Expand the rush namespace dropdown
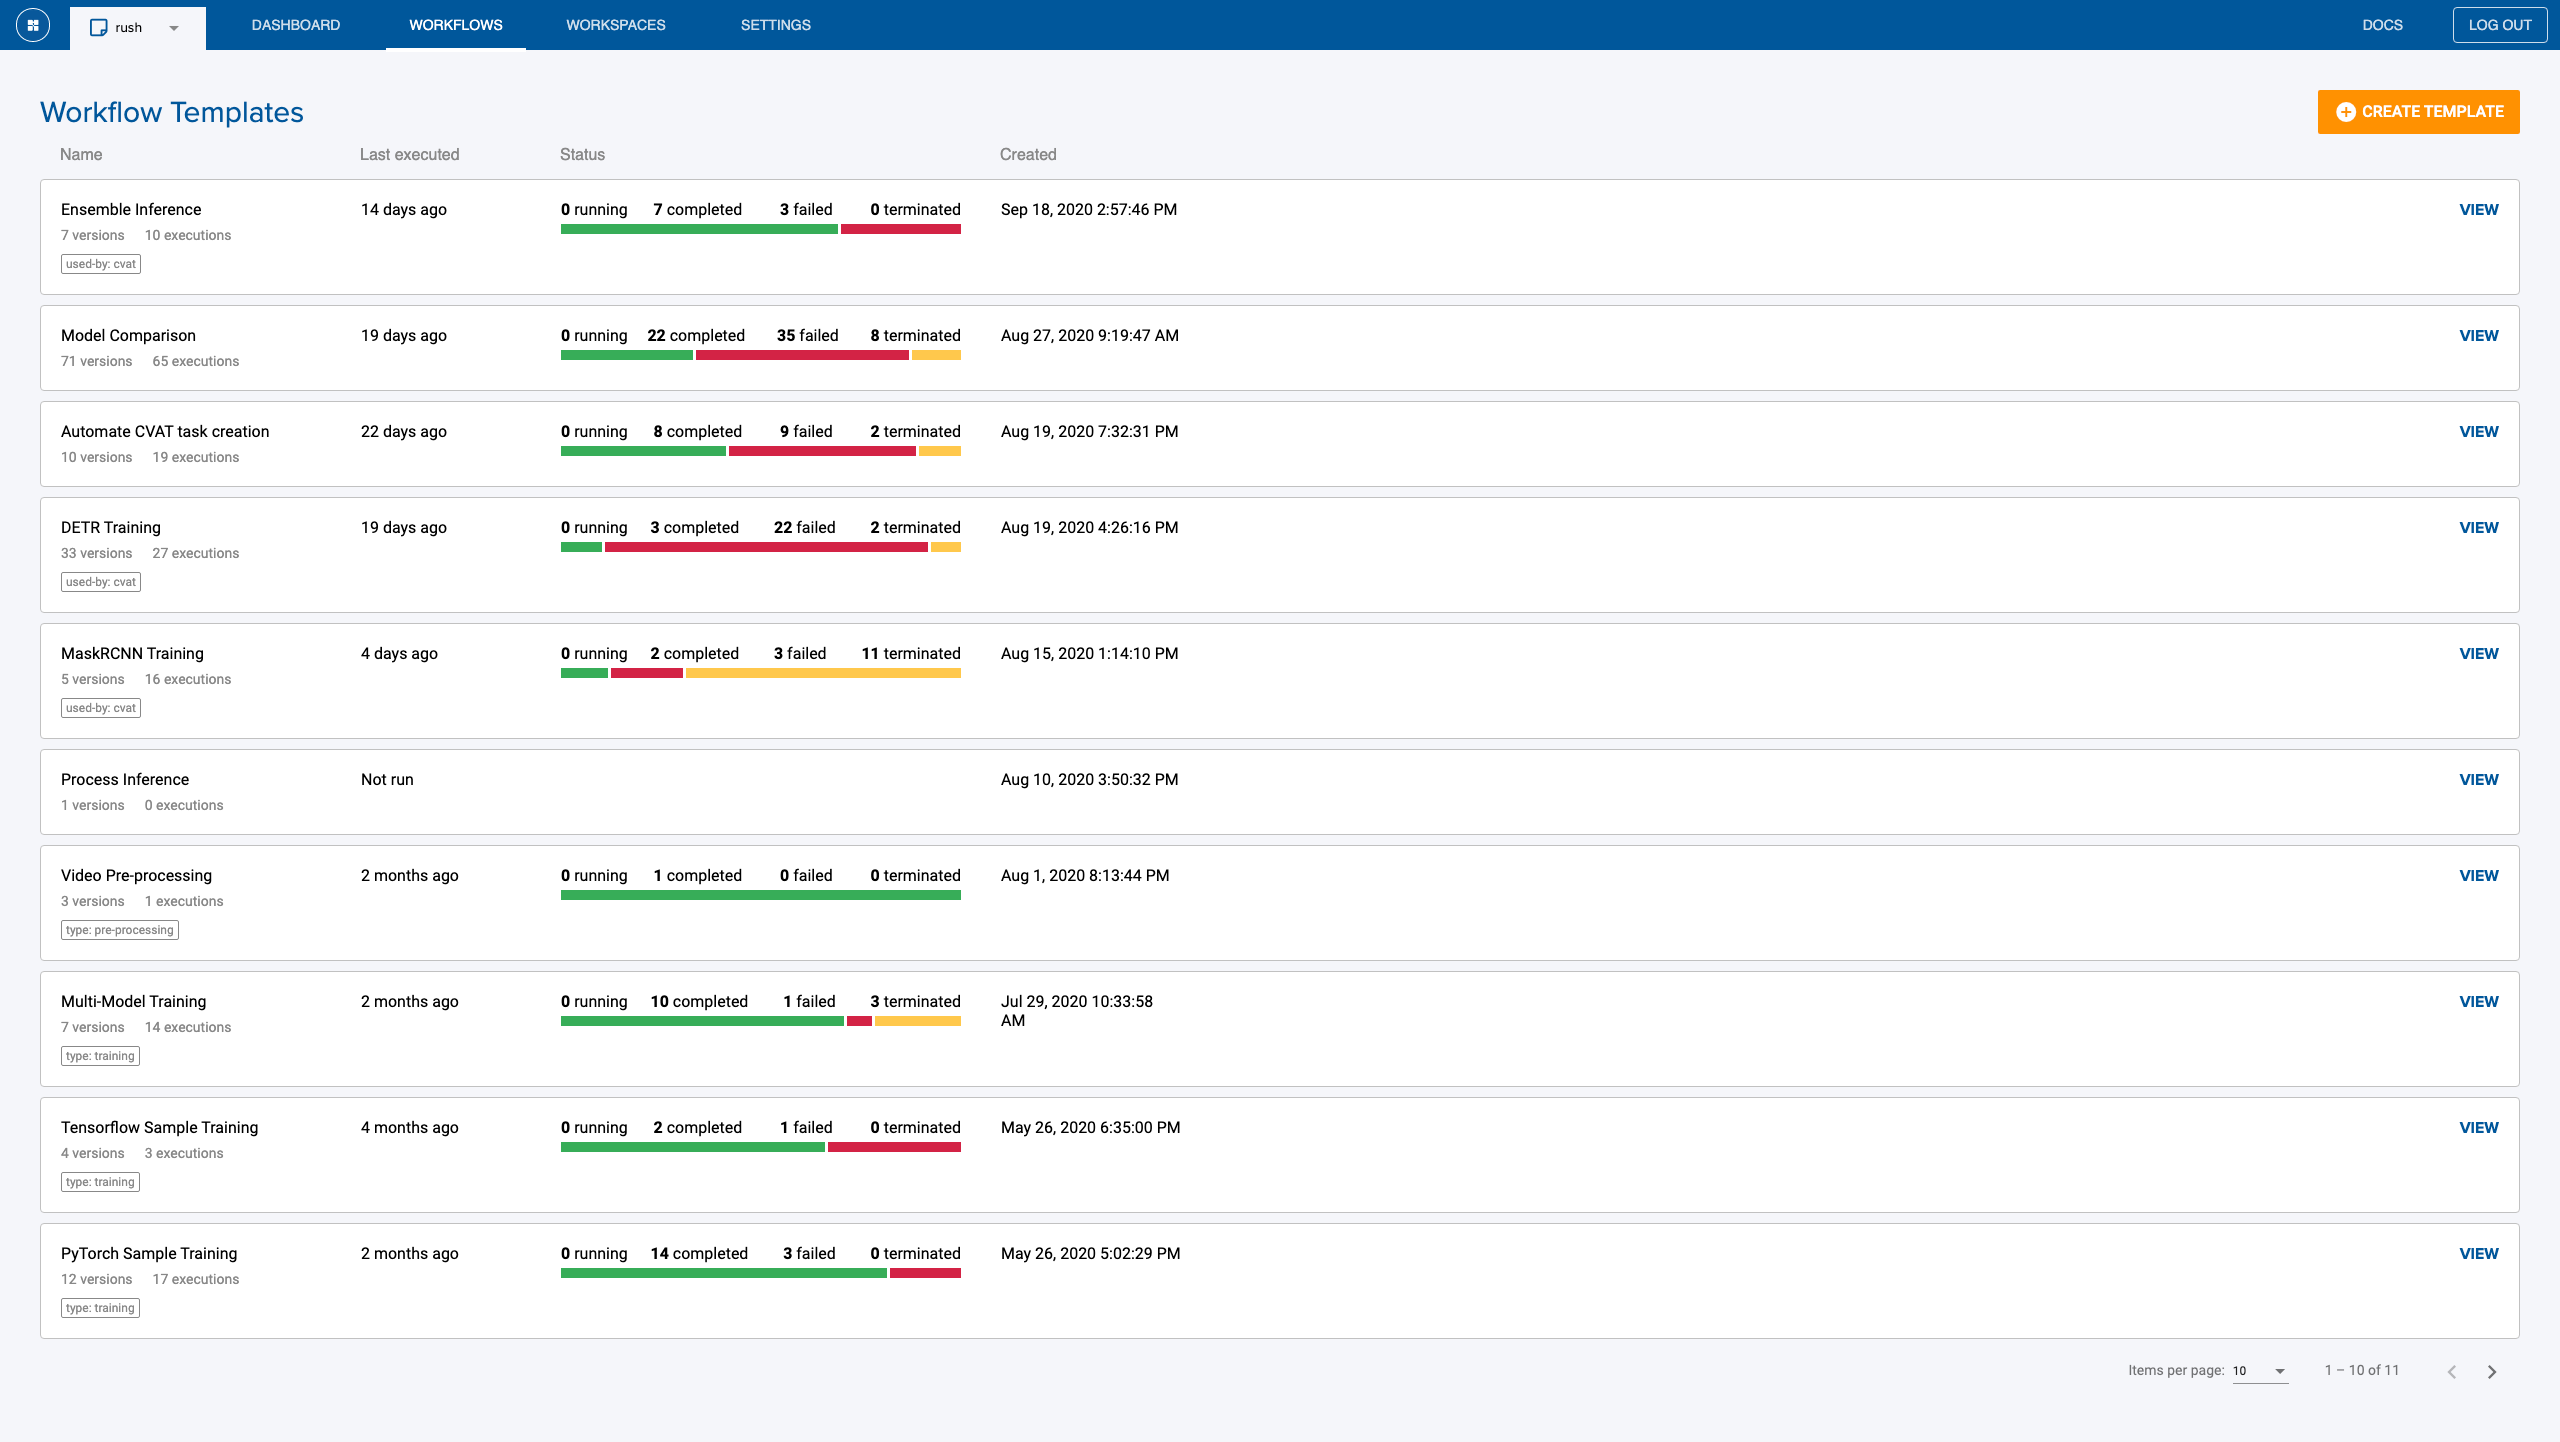The height and width of the screenshot is (1442, 2560). tap(174, 28)
